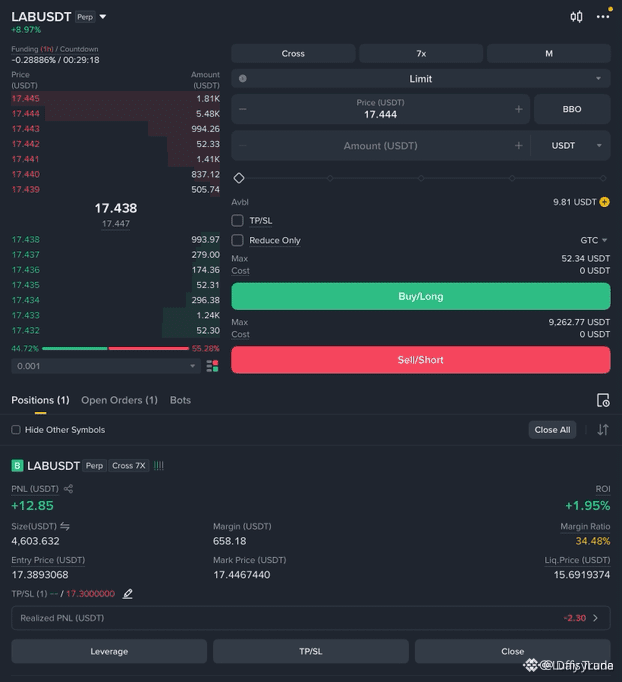This screenshot has height=682, width=622.
Task: Click the ROI label
Action: 603,489
